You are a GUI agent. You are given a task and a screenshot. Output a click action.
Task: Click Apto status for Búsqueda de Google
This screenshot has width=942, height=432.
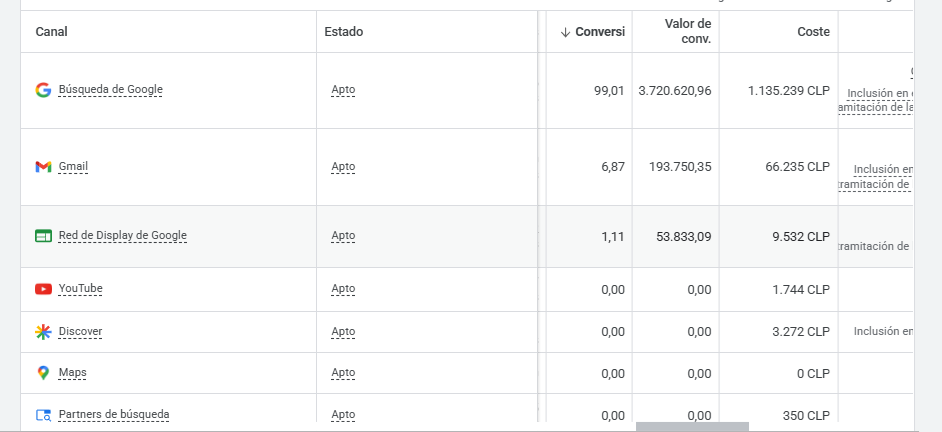(x=343, y=90)
